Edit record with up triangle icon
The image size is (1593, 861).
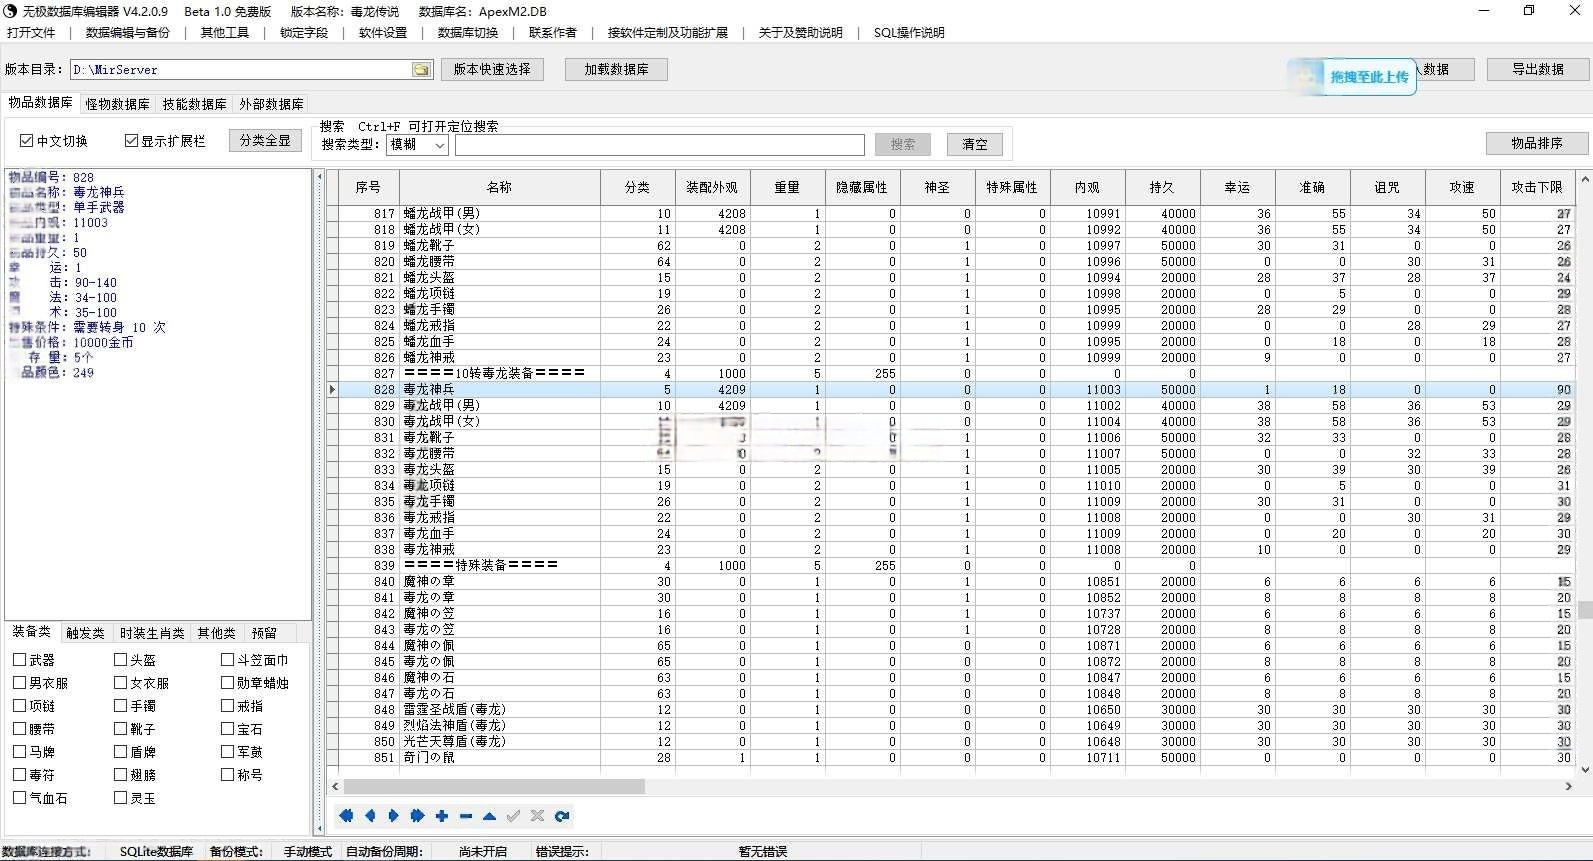click(489, 816)
